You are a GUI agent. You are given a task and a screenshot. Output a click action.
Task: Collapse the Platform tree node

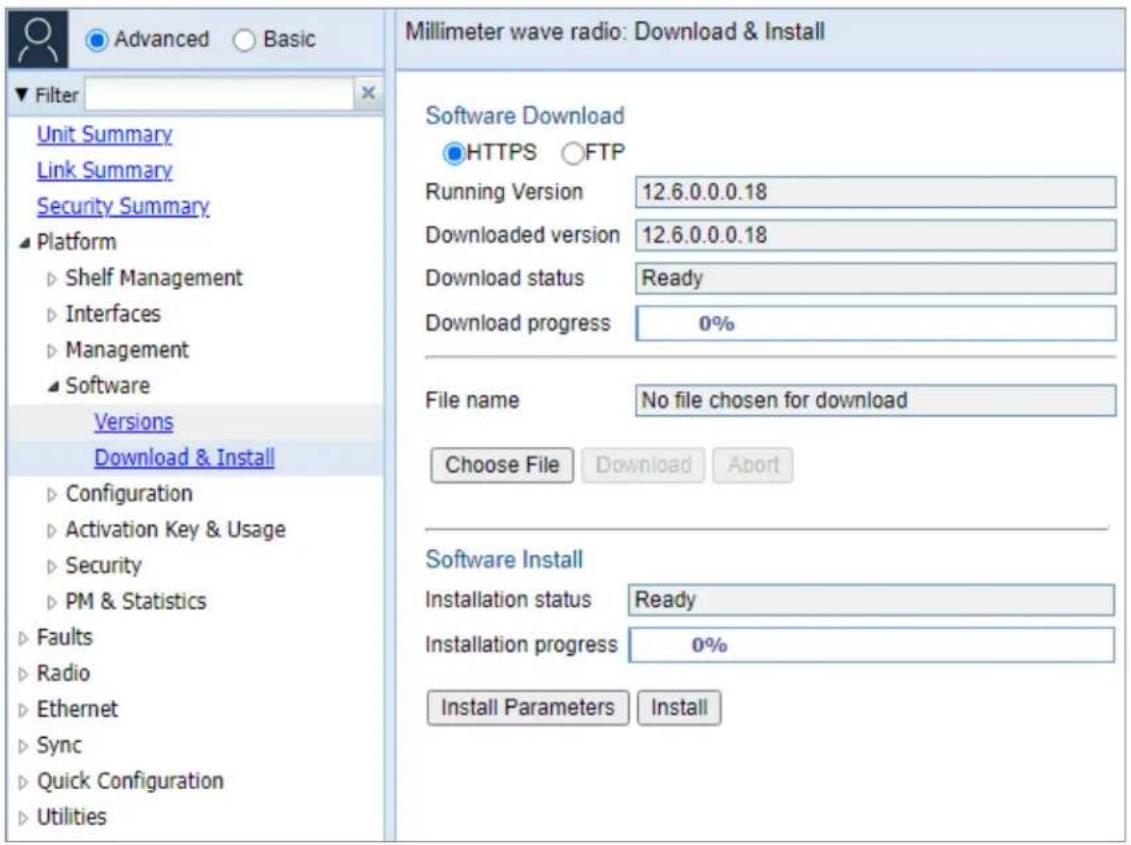pyautogui.click(x=25, y=243)
